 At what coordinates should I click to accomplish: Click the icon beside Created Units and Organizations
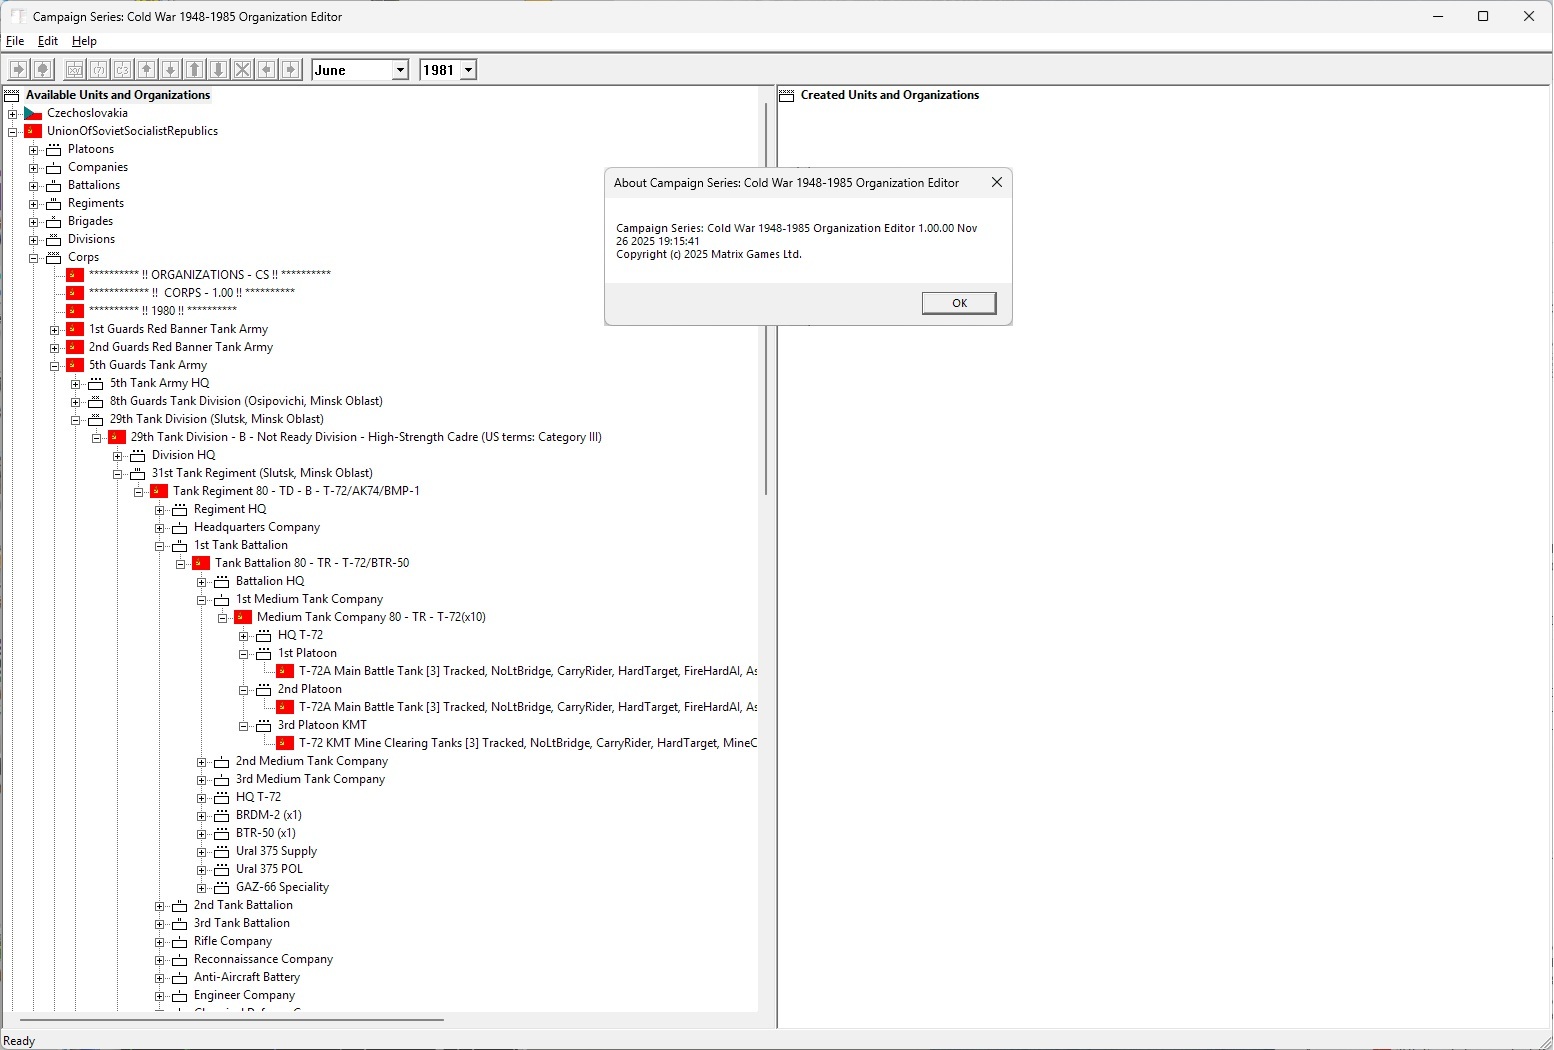click(787, 95)
